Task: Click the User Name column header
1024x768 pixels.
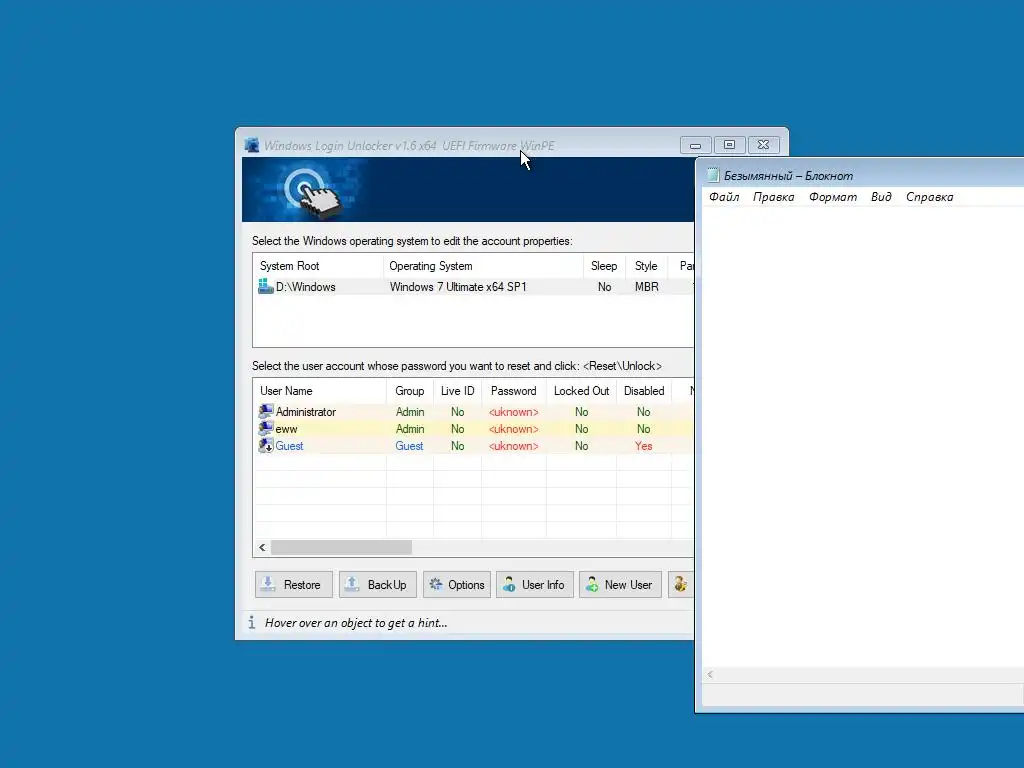Action: pos(319,391)
